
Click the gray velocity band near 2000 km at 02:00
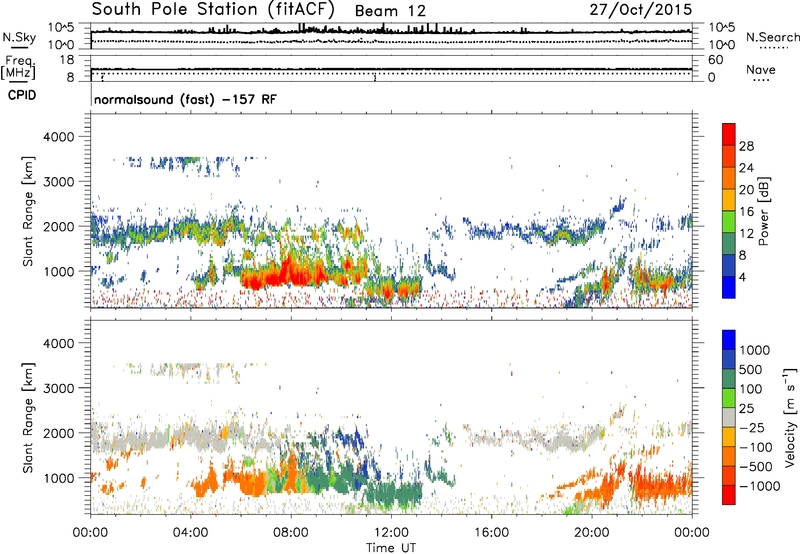(x=140, y=439)
